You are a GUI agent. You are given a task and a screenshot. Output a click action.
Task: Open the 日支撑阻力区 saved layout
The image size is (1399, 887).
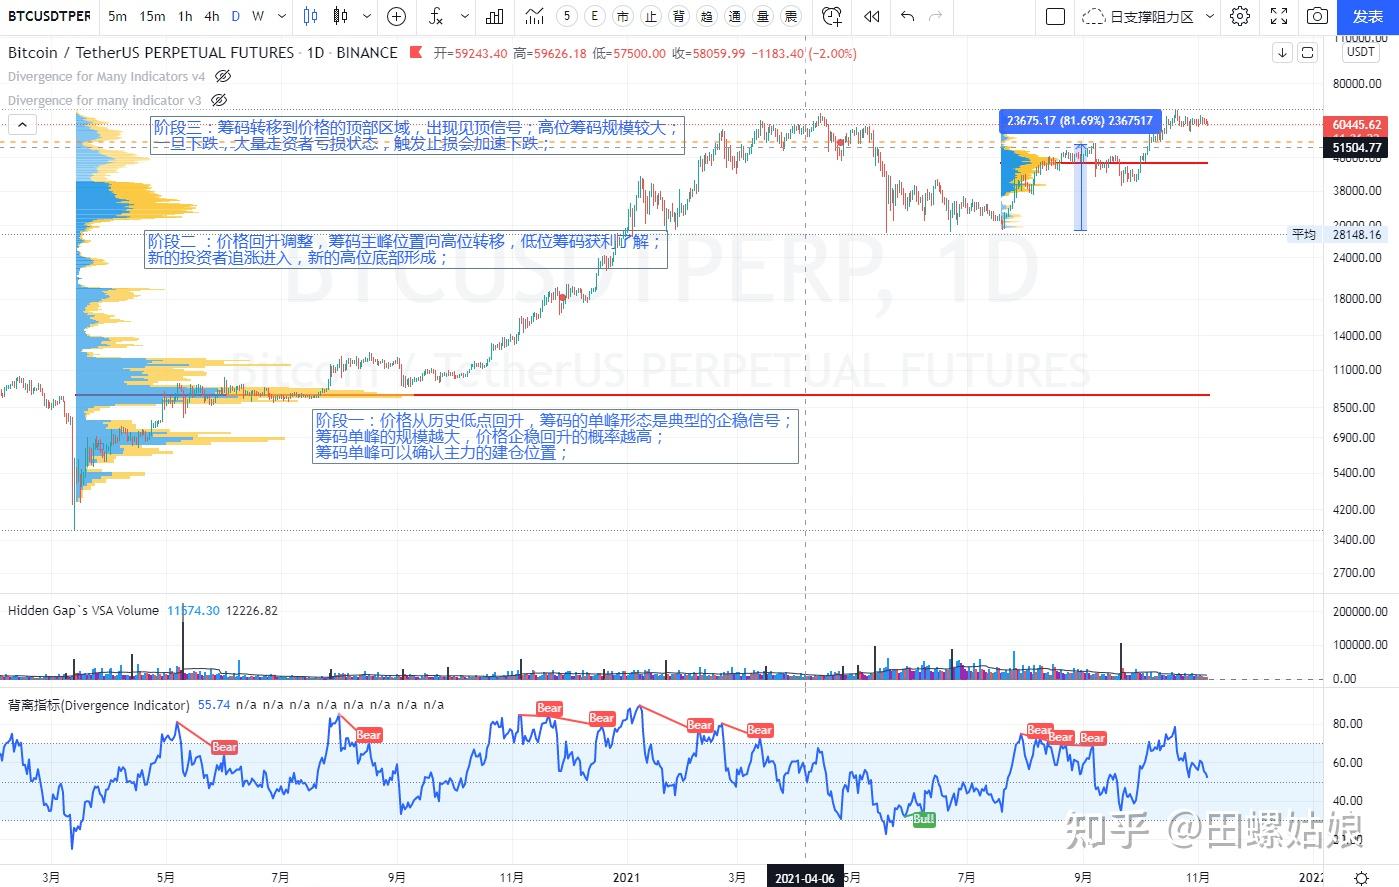1138,16
